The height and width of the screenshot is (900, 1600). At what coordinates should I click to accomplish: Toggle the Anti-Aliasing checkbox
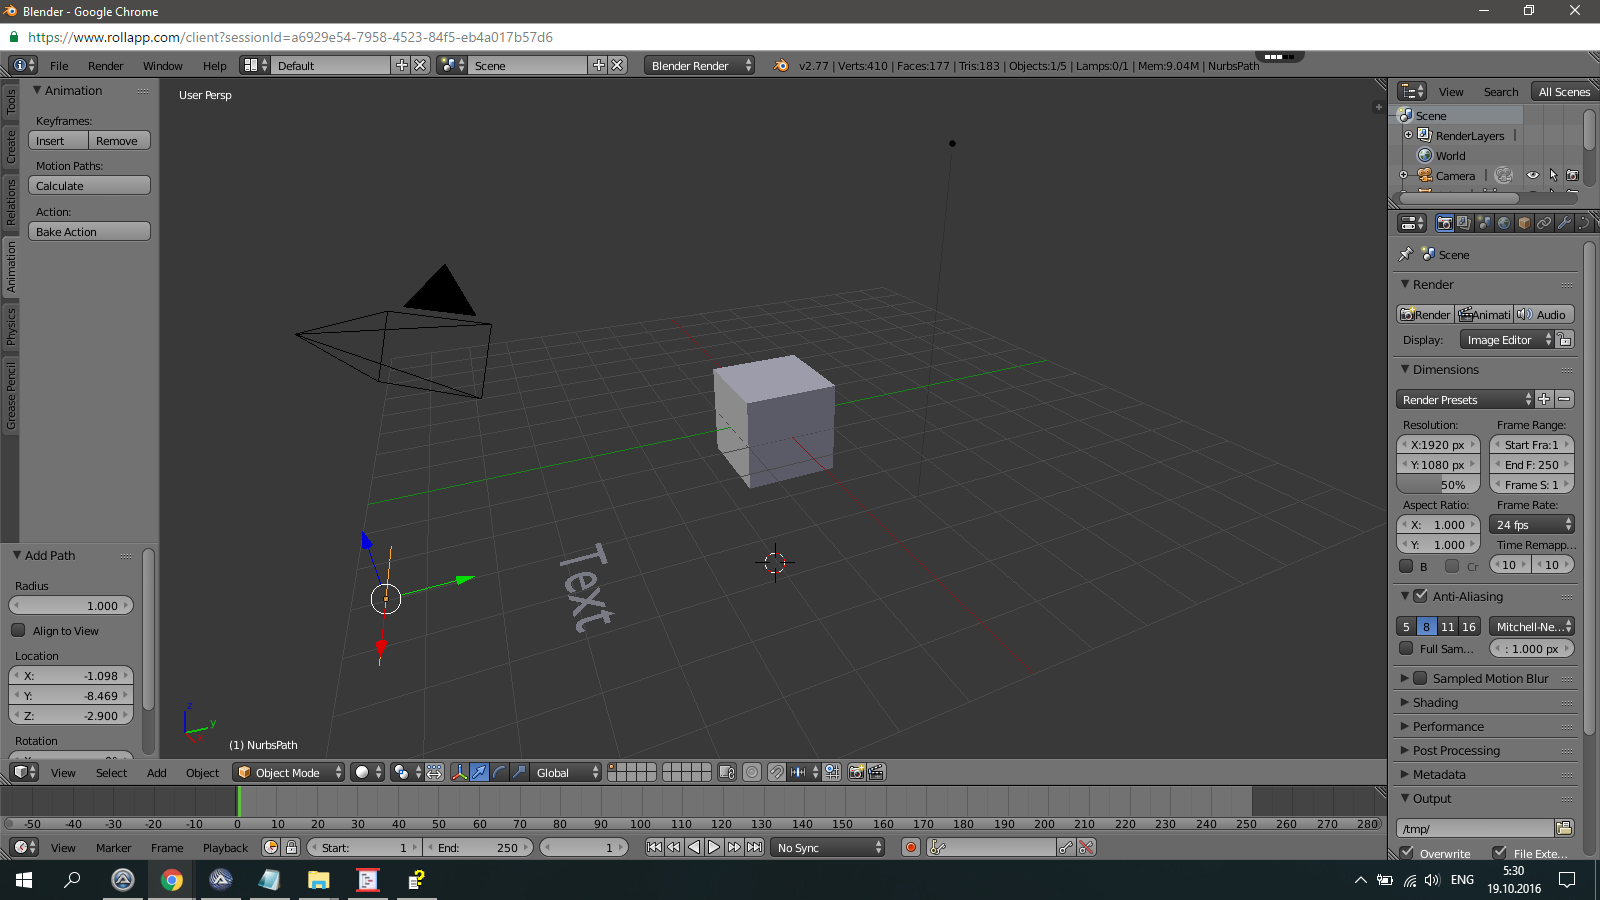coord(1420,596)
